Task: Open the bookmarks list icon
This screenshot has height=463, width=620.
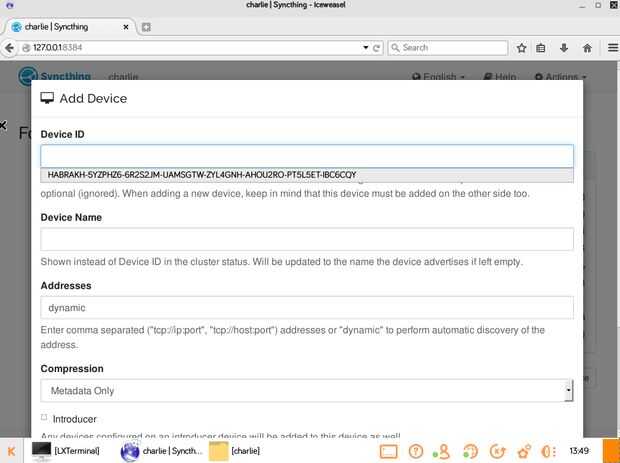Action: pyautogui.click(x=541, y=48)
